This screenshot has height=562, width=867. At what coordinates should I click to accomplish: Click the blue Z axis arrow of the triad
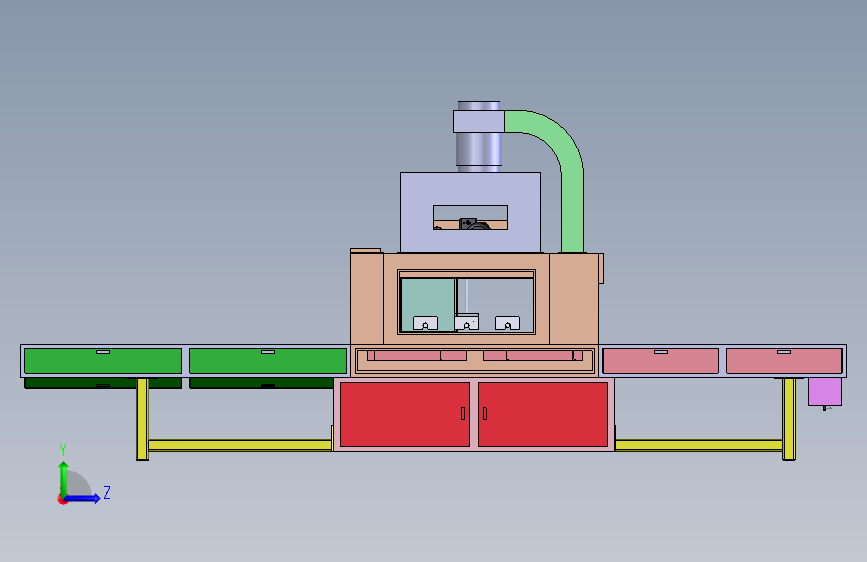tap(83, 498)
